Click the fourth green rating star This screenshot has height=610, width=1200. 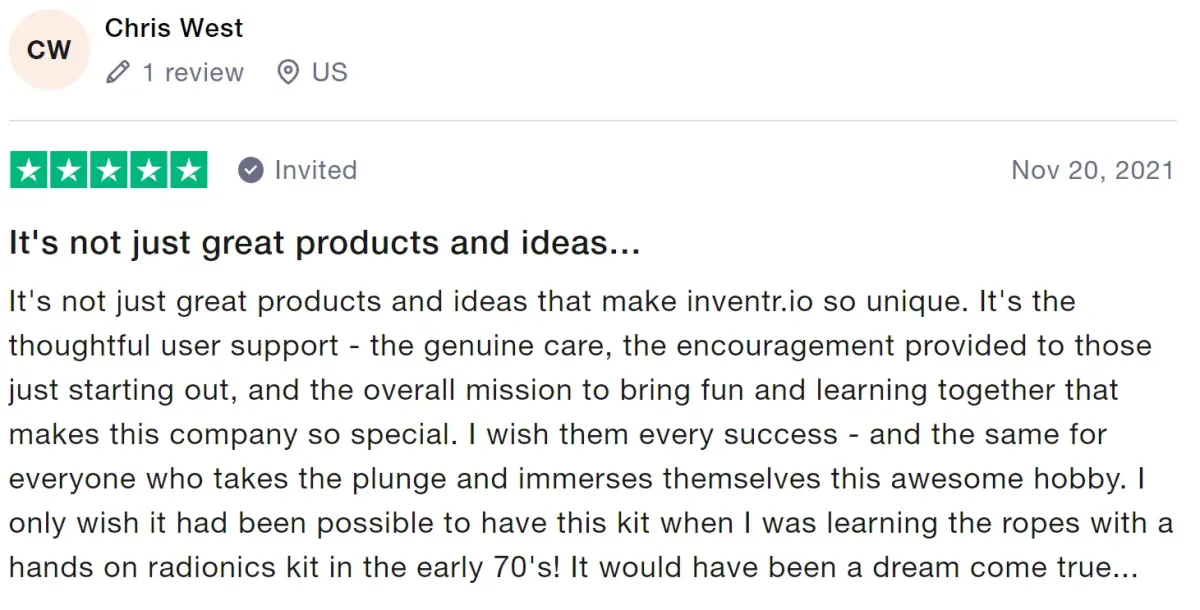pos(148,171)
